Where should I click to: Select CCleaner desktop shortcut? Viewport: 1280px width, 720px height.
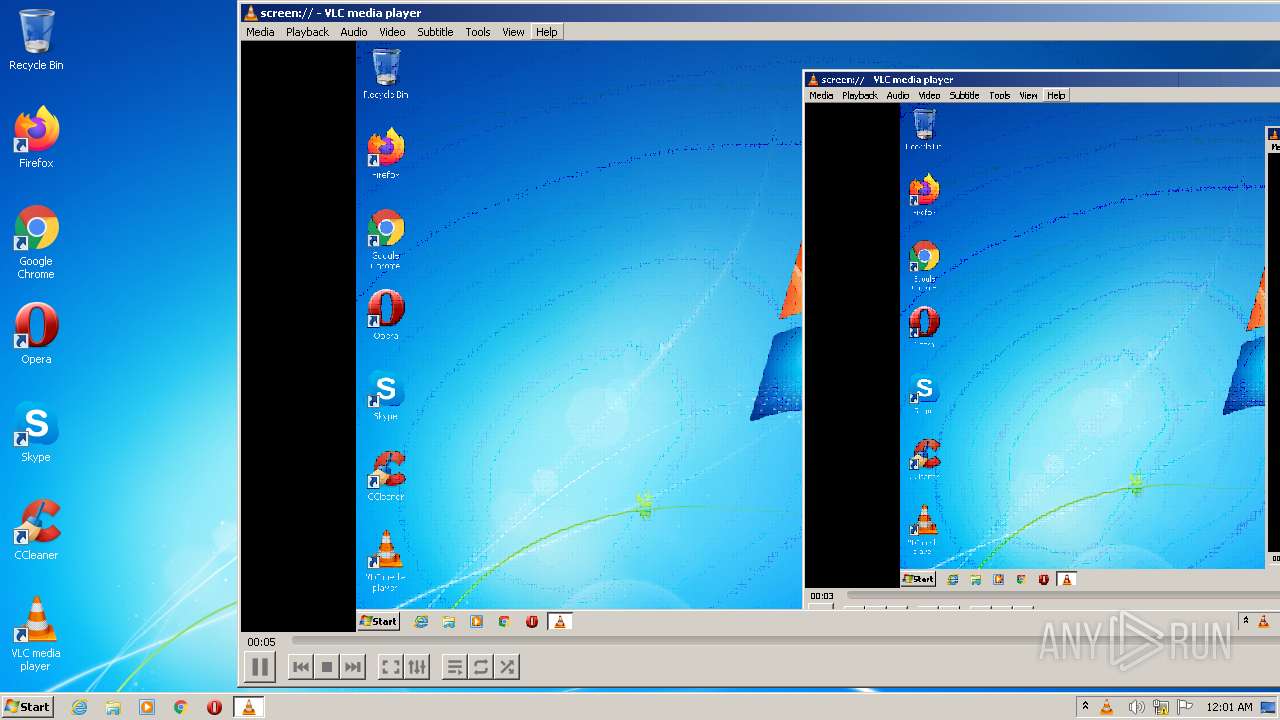[36, 530]
